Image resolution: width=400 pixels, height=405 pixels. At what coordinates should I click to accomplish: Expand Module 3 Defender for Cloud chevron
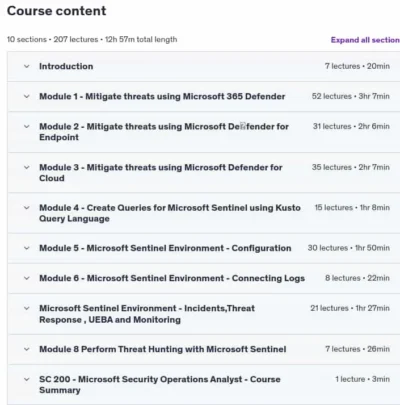27,167
